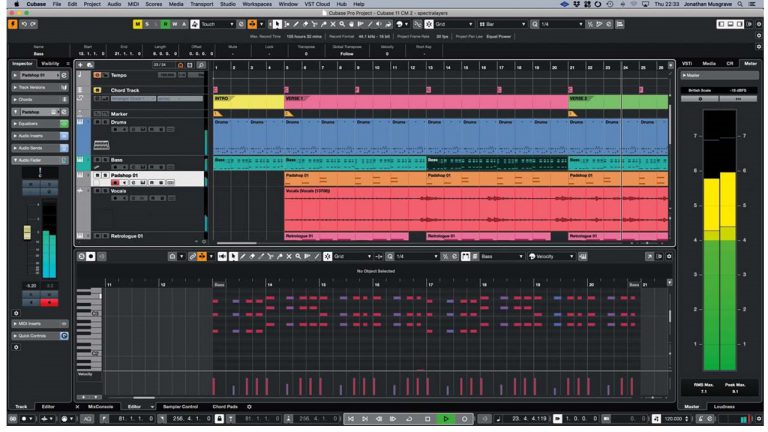
Task: Open the Project menu
Action: click(92, 4)
